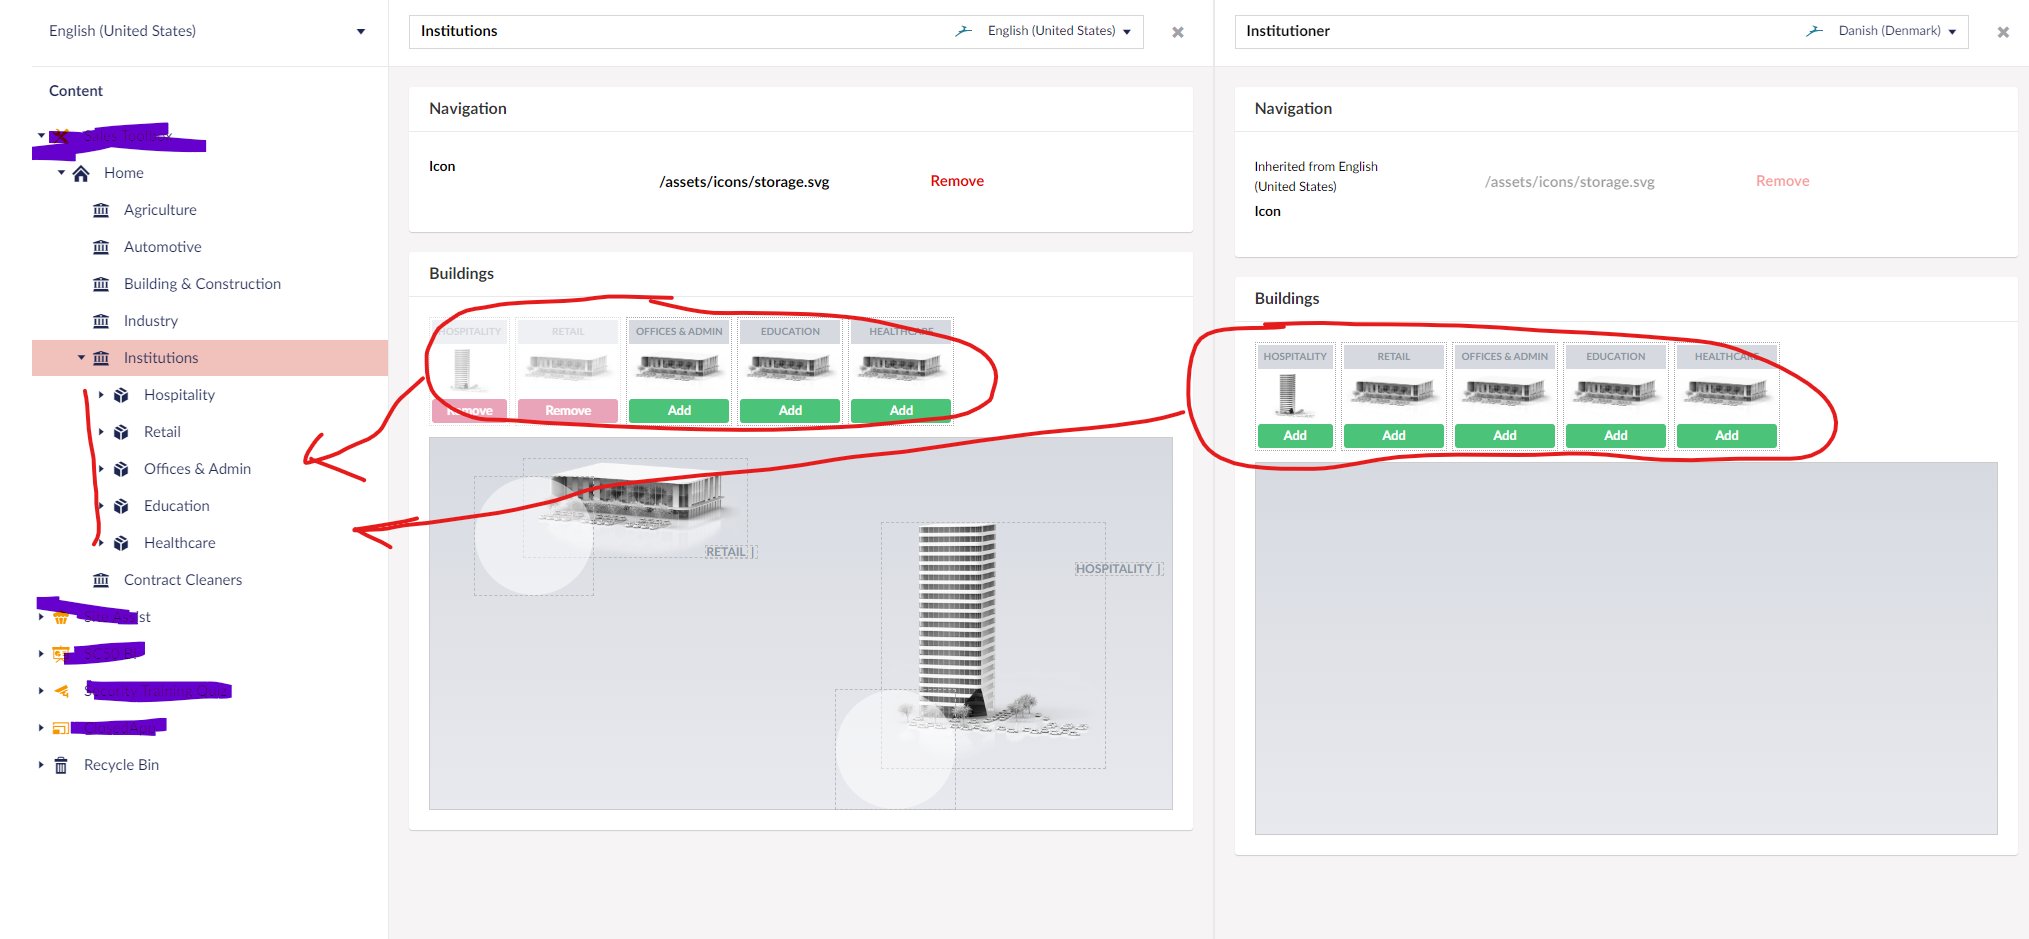Remove the Retail building in English panel
2029x939 pixels.
click(568, 411)
